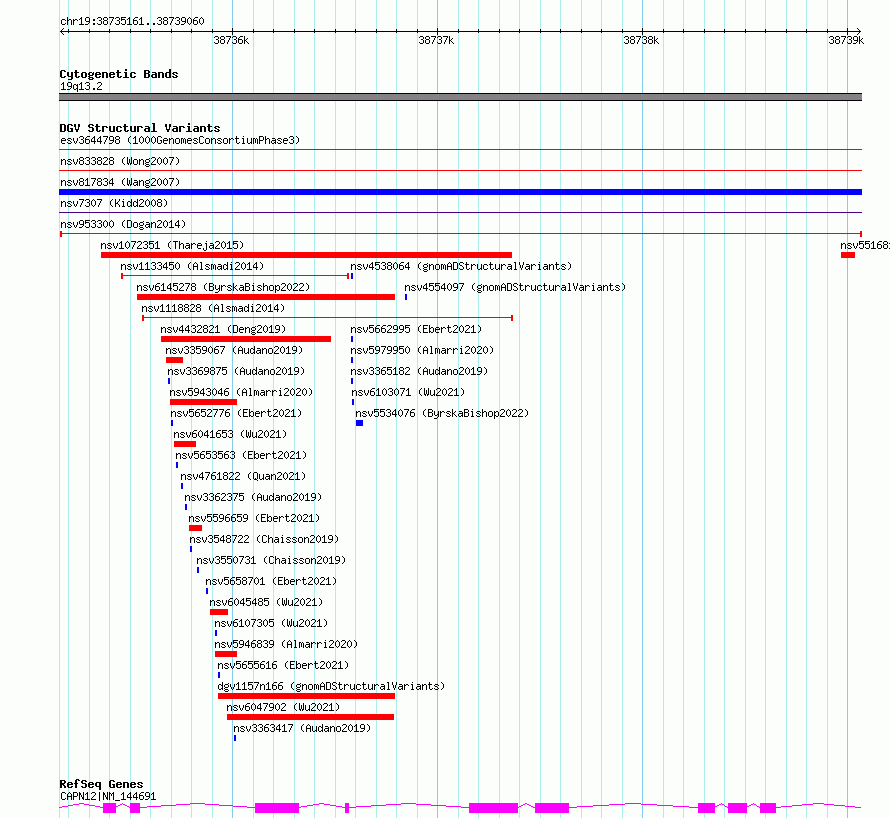Select the nsv6145278 (ByrskaBishop2022) red bar
Viewport: 890px width, 818px height.
(266, 297)
